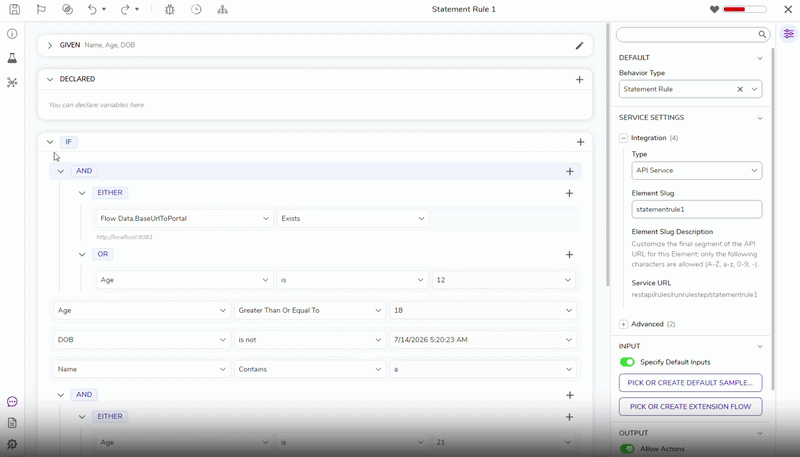Click plus icon on first EITHER row

[569, 193]
